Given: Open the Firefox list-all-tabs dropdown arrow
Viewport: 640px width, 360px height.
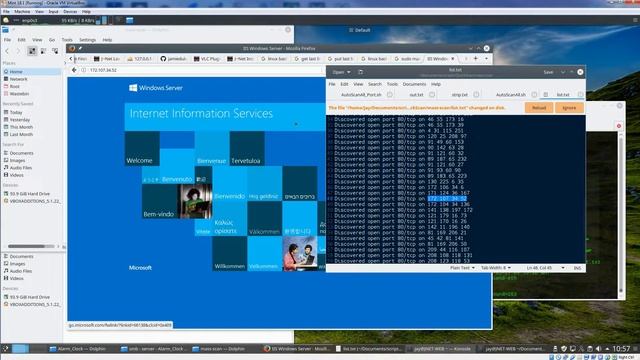Looking at the screenshot, I should 486,59.
